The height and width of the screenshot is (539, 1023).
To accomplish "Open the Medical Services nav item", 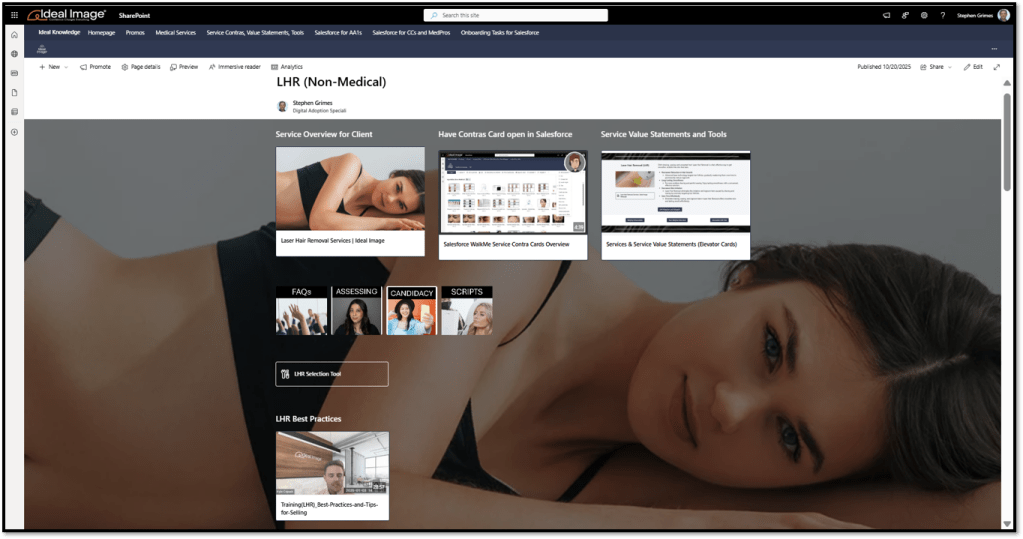I will click(175, 33).
